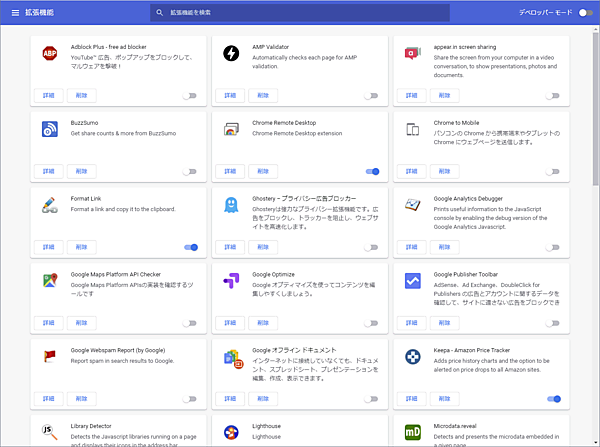Open the hamburger main menu
Screen dimensions: 600x447
click(15, 13)
